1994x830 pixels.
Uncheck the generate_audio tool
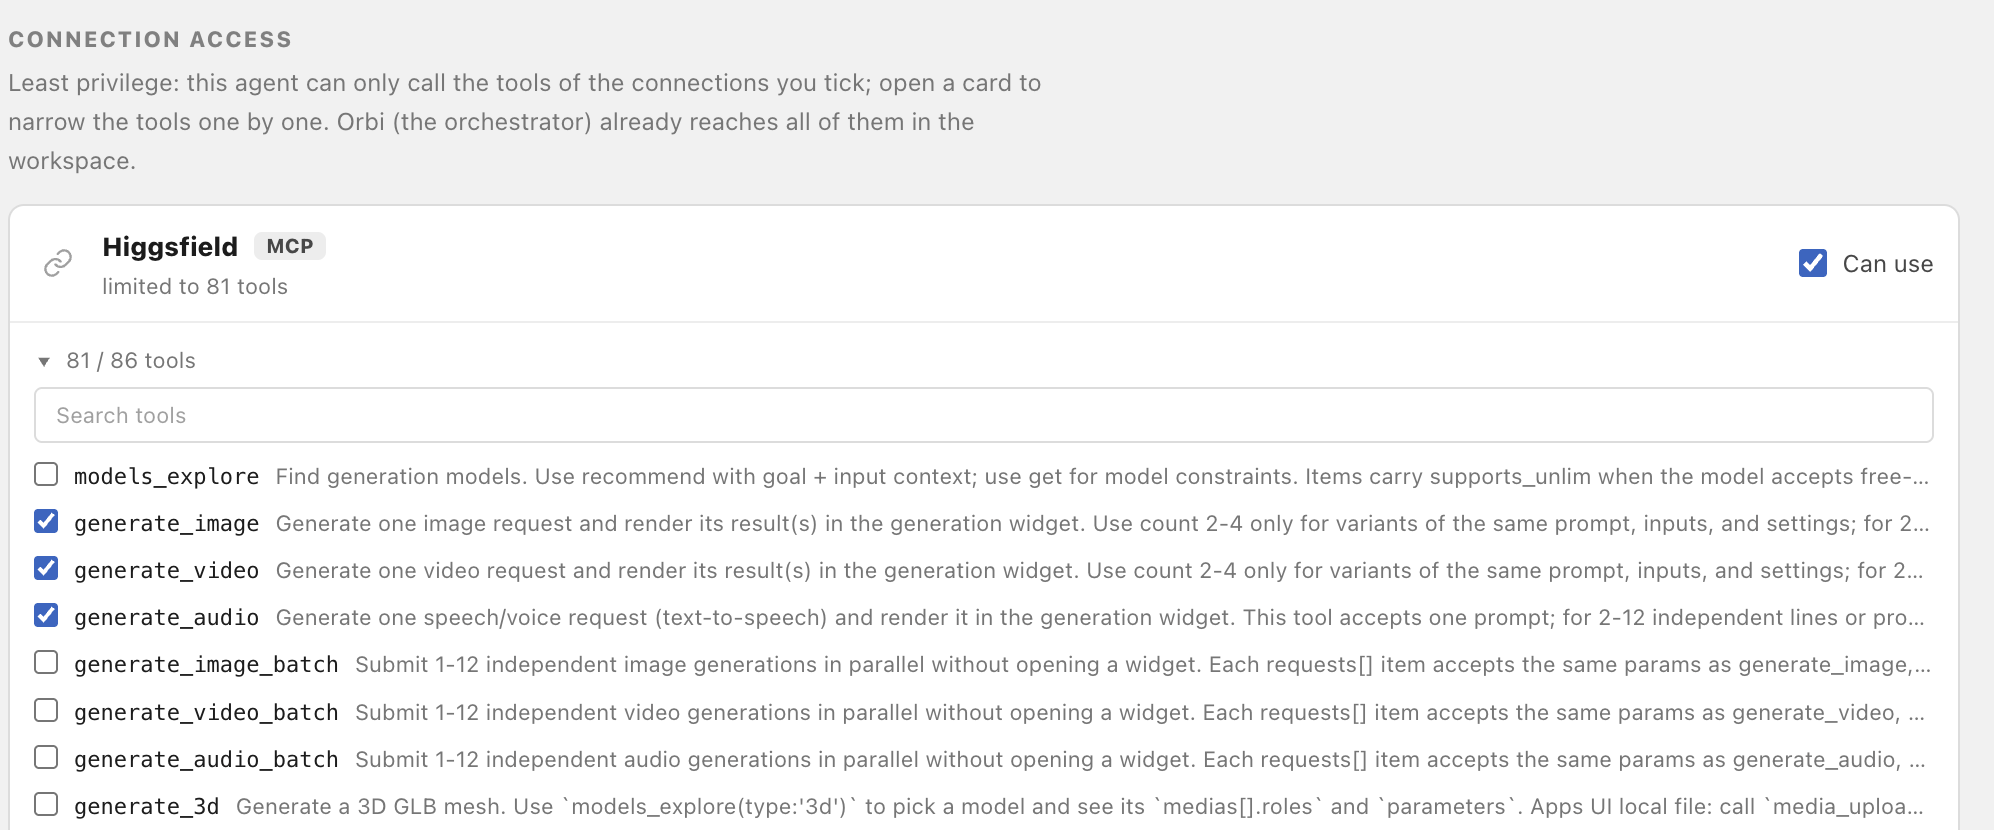[x=46, y=615]
